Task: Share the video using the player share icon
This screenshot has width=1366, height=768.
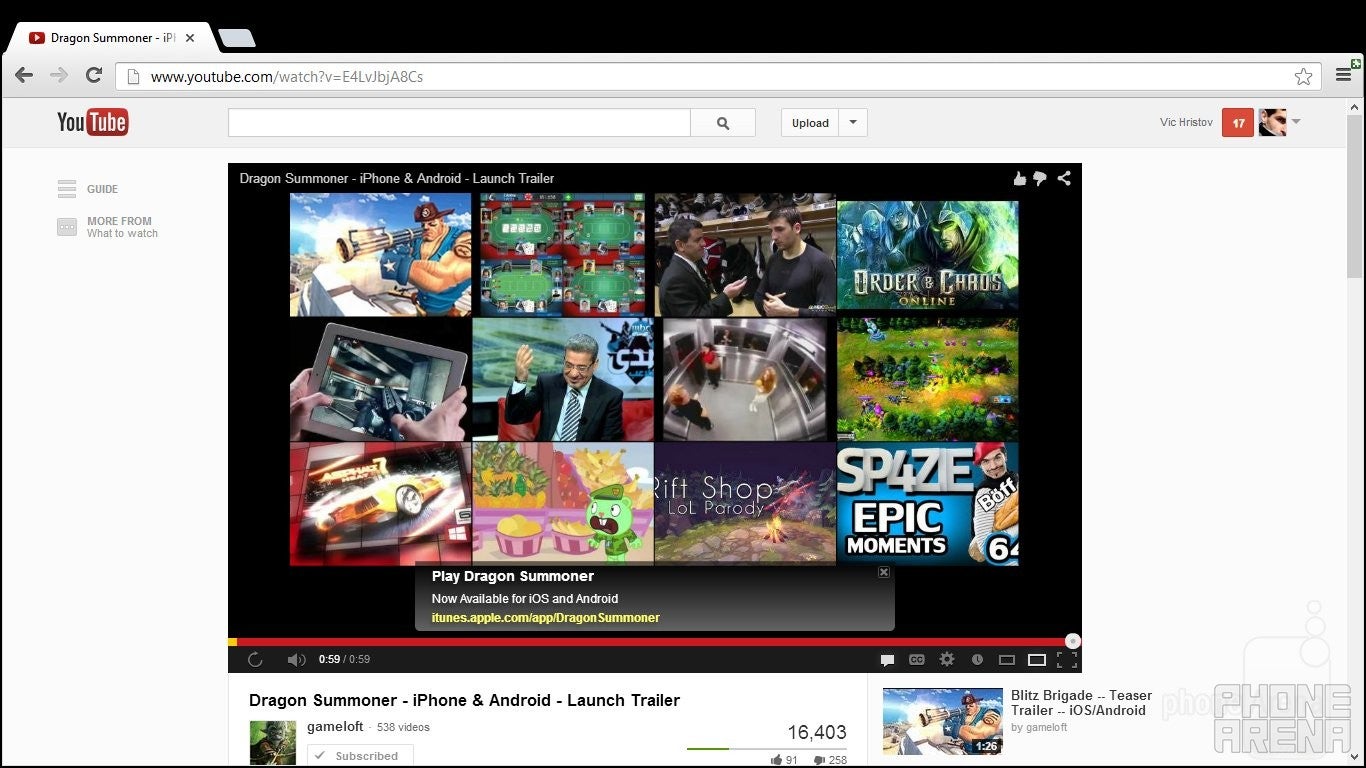Action: [x=1064, y=178]
